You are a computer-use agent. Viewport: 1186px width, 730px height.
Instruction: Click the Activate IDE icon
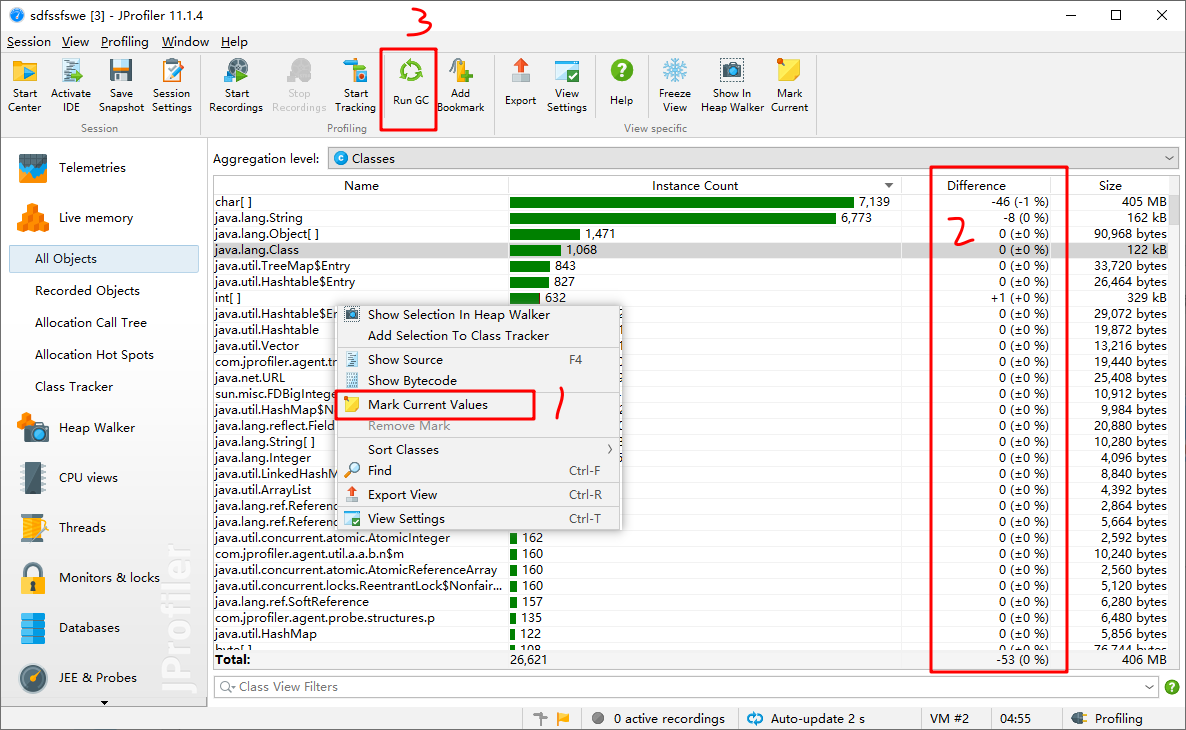71,85
